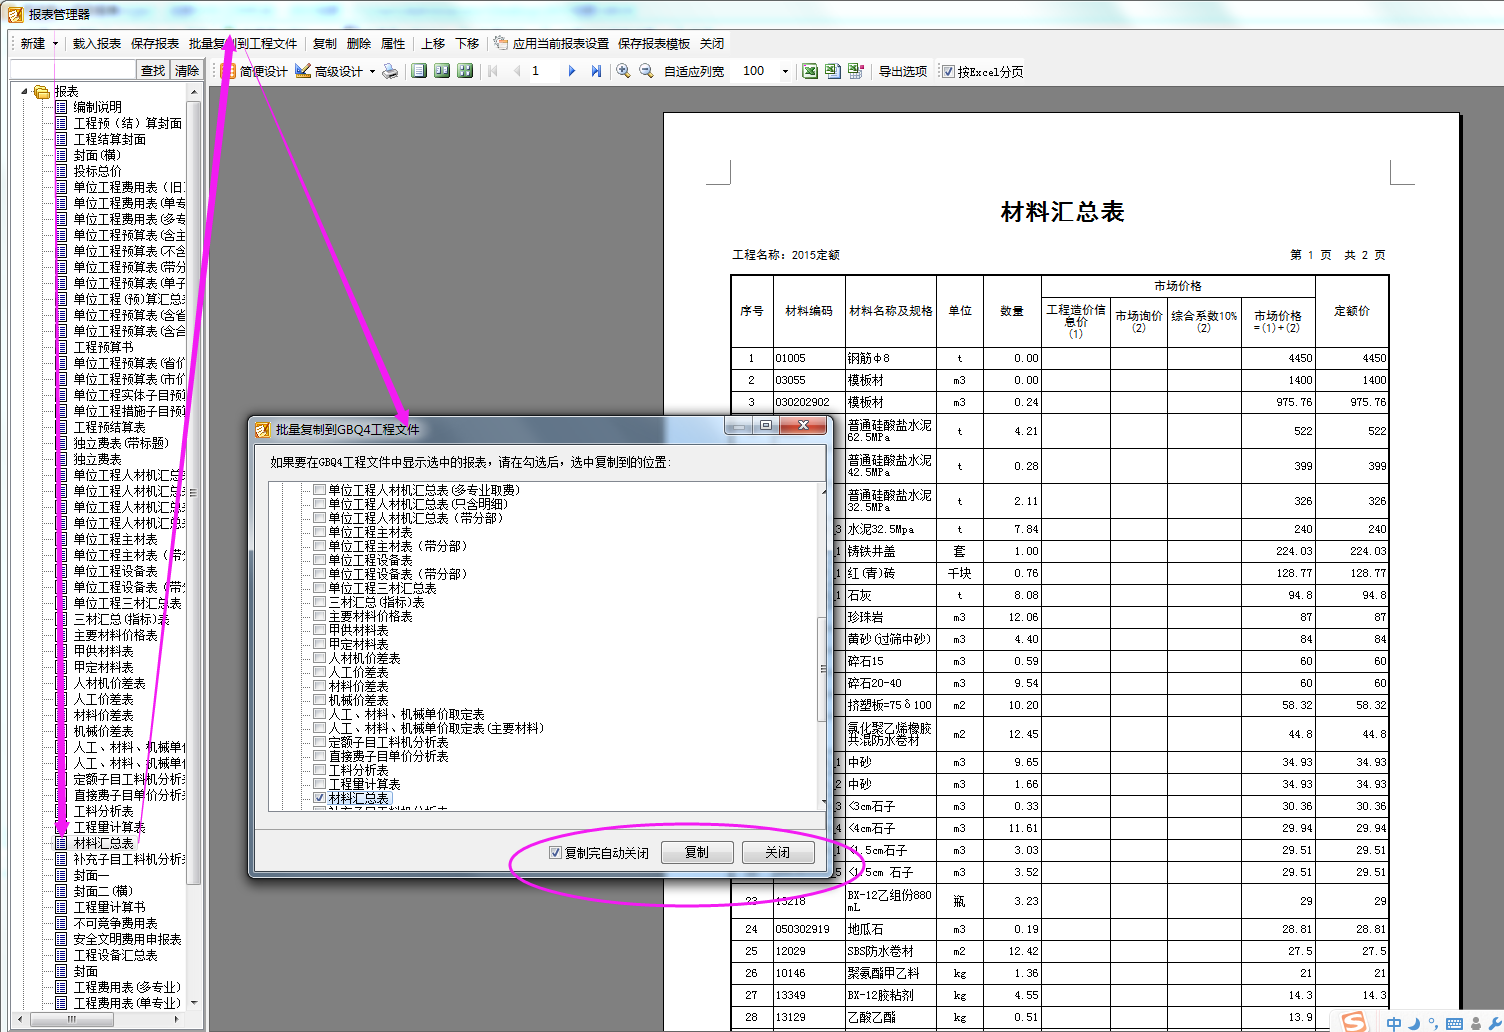Open the 新建 dropdown arrow
Screen dimensions: 1504x1032
click(55, 44)
